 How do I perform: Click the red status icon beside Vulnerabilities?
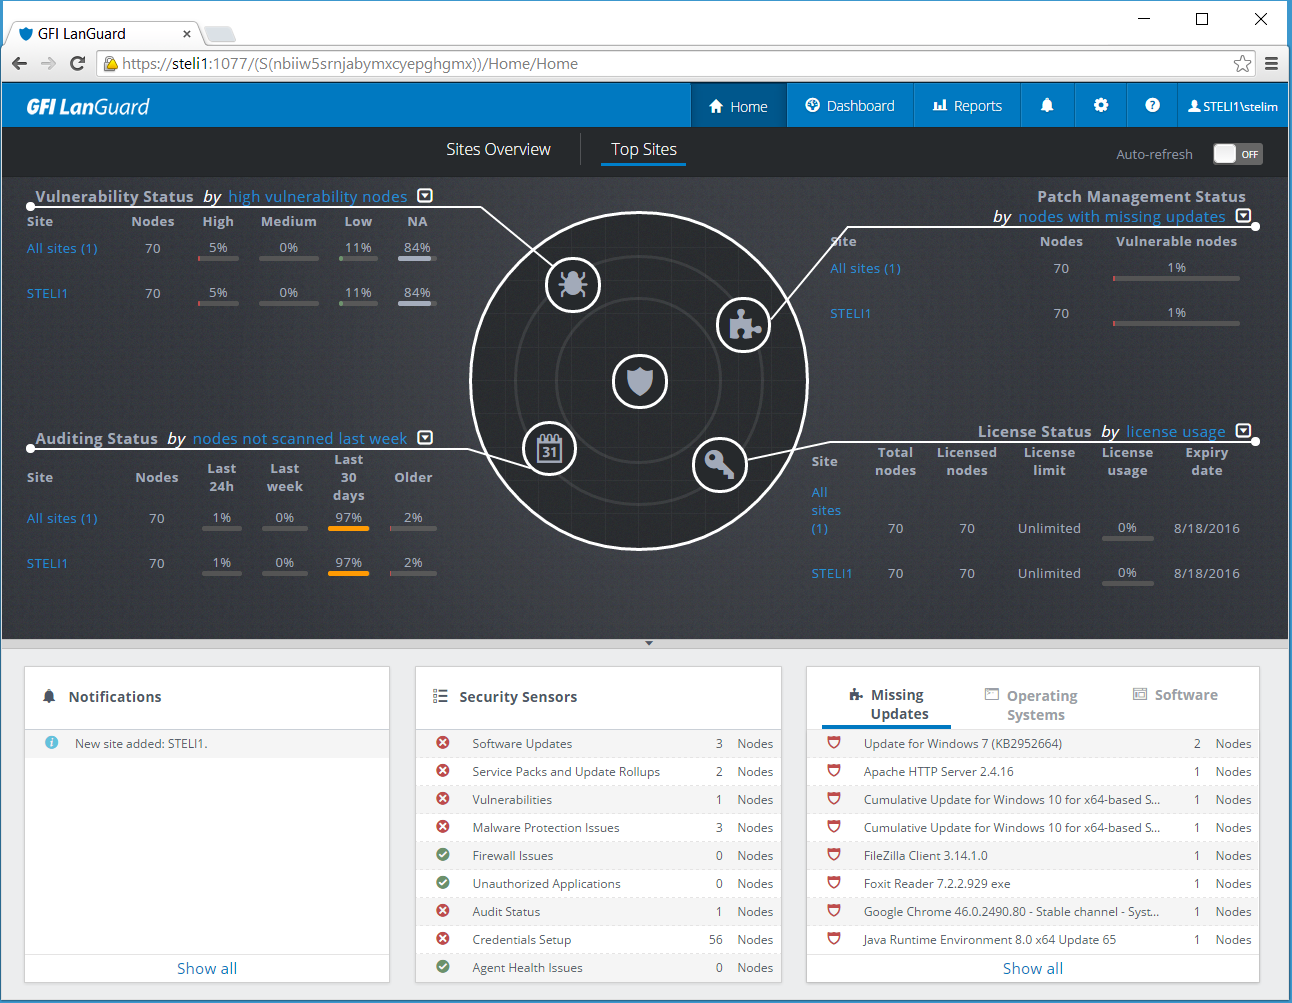442,799
